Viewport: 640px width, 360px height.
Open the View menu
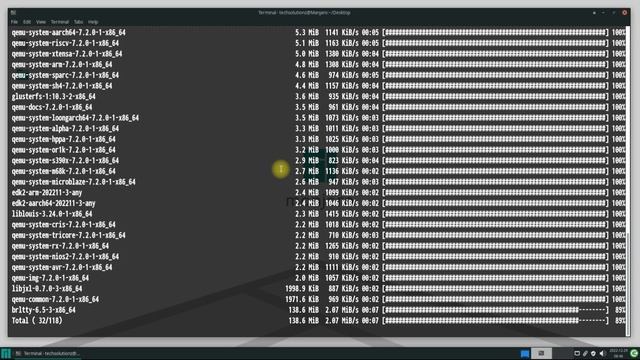coord(41,22)
